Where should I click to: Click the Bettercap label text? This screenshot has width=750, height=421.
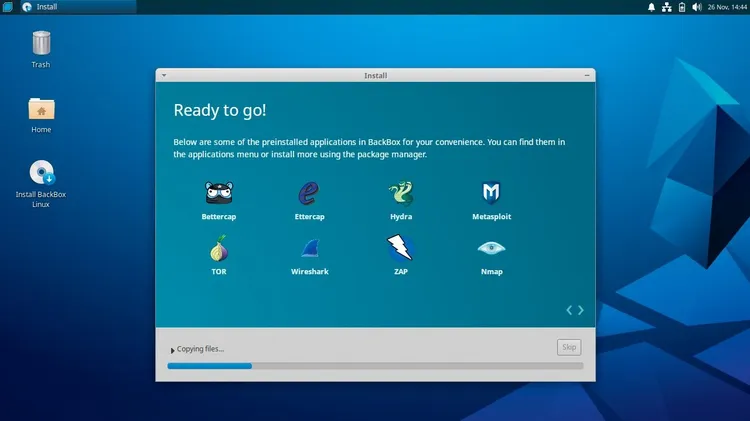219,217
